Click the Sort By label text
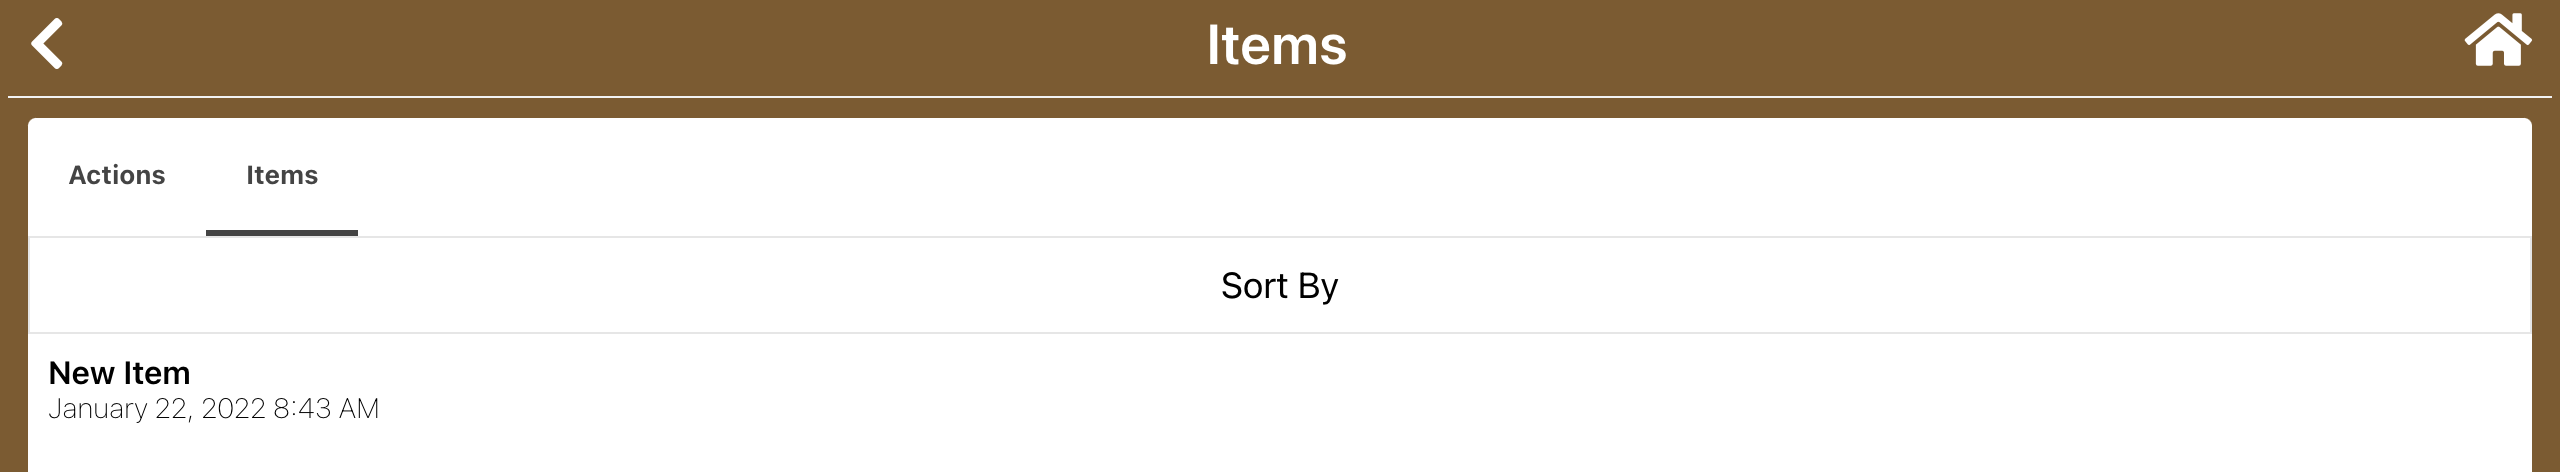This screenshot has height=472, width=2560. click(1279, 286)
